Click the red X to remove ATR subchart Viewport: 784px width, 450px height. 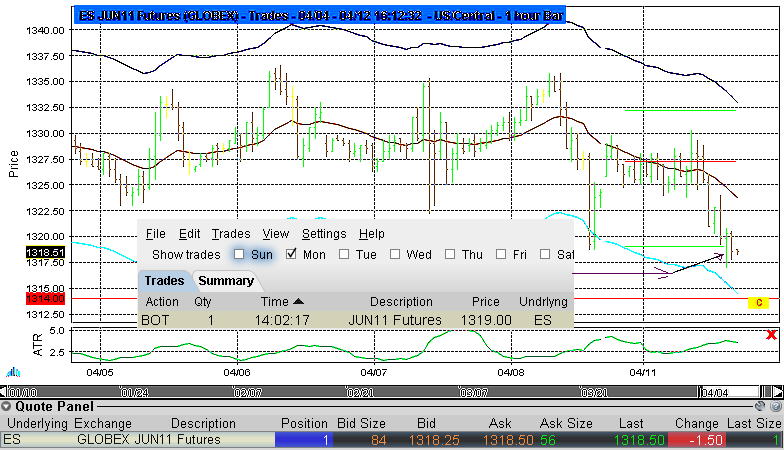pyautogui.click(x=772, y=334)
